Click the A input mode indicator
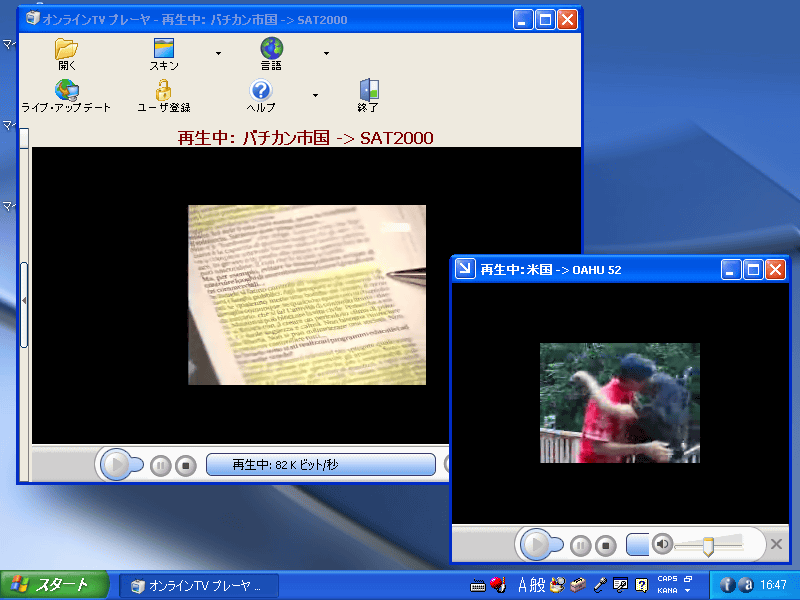 [522, 585]
